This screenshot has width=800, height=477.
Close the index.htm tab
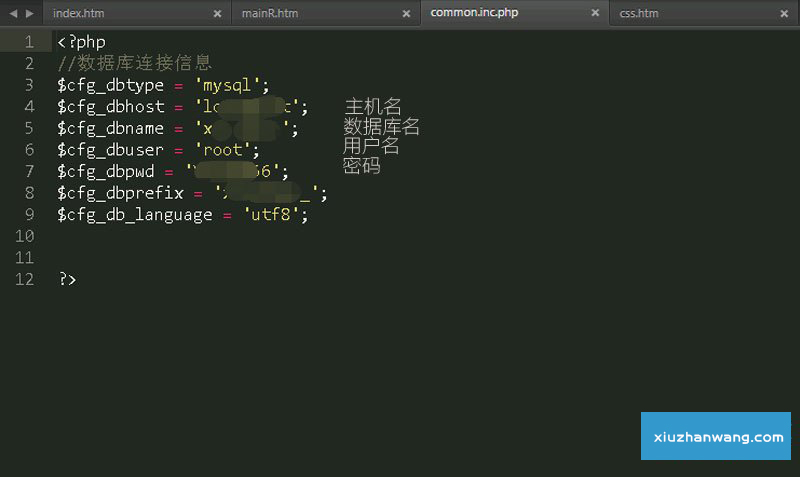(x=217, y=14)
